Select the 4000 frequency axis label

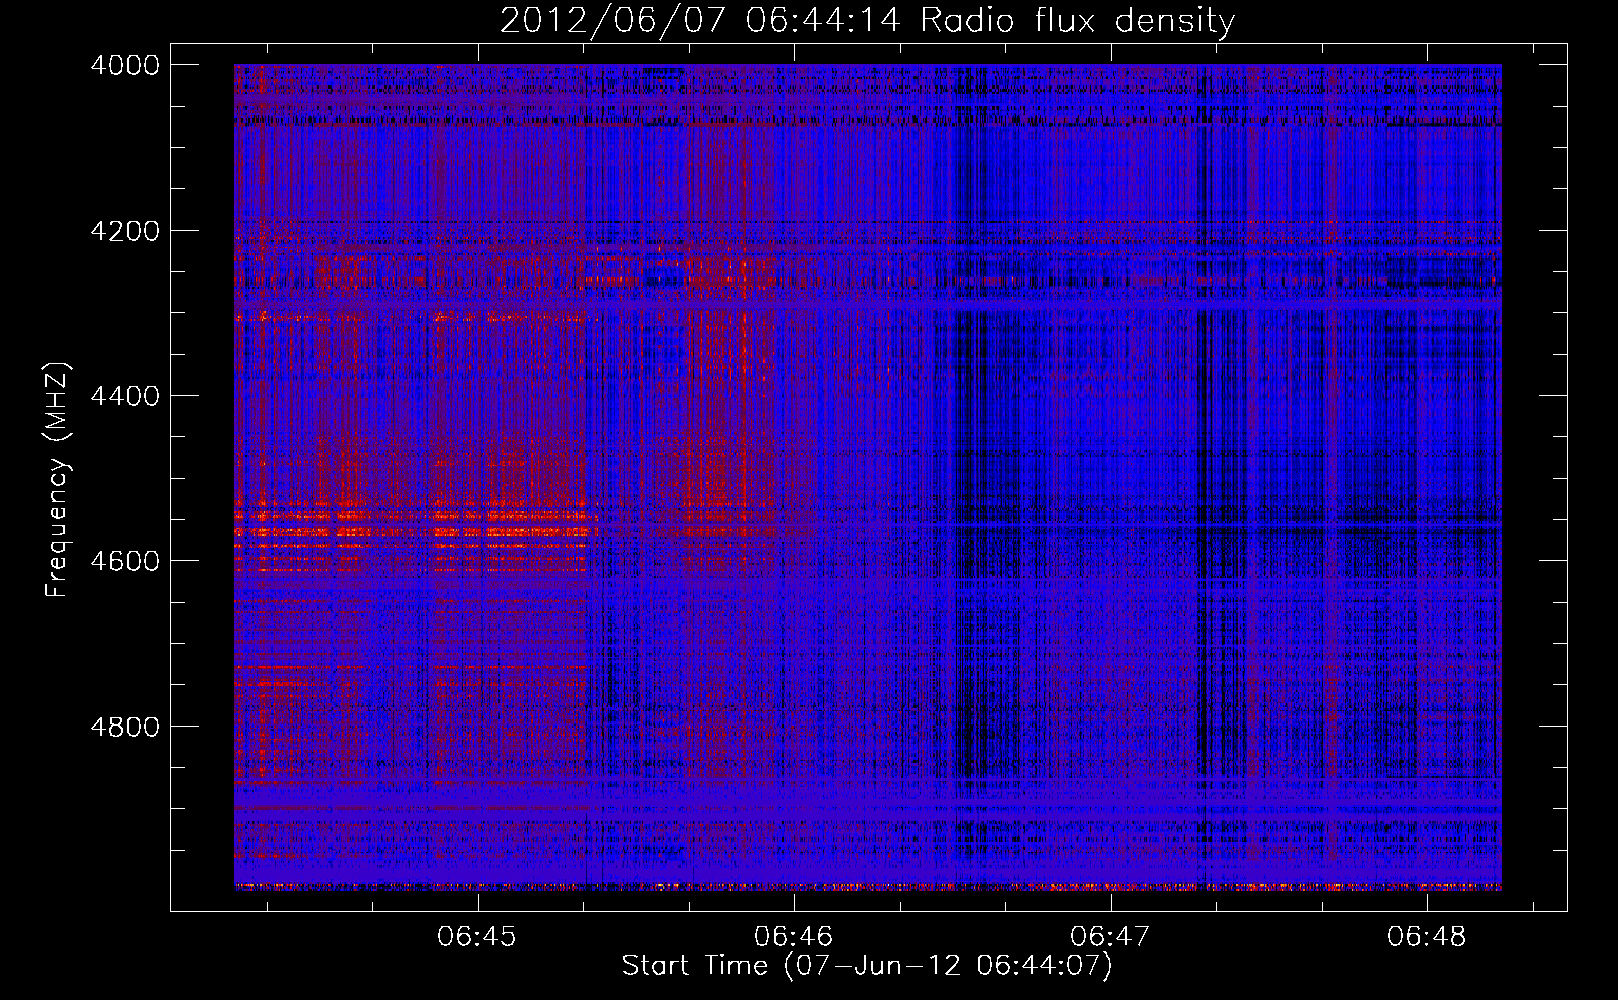125,65
